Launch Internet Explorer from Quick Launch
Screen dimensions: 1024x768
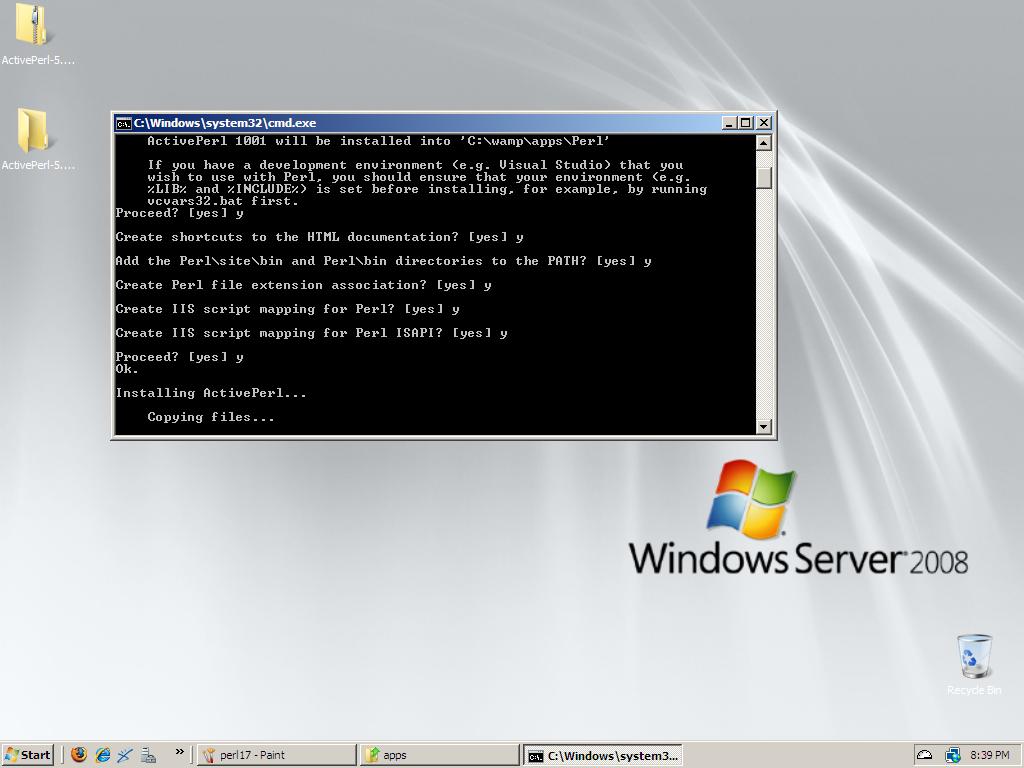pyautogui.click(x=102, y=755)
